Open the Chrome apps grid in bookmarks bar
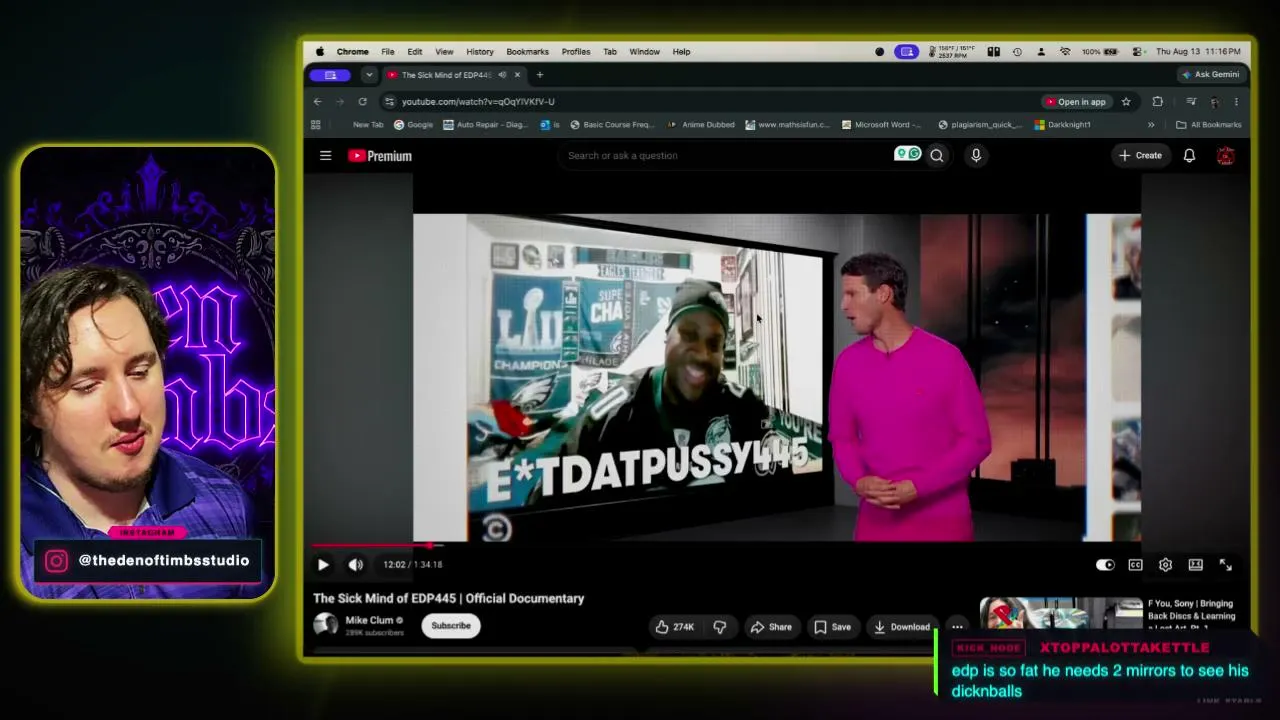Screen dimensions: 1280x720 tap(316, 125)
